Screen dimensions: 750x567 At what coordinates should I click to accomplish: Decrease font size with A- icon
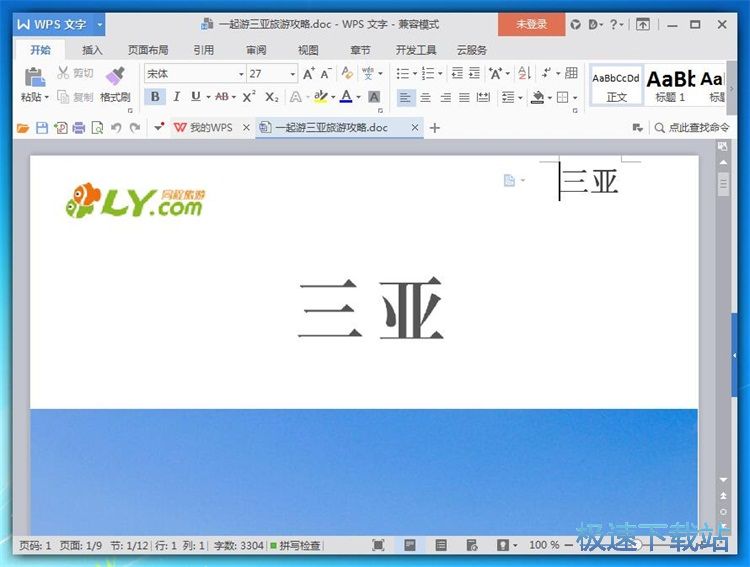pyautogui.click(x=326, y=74)
